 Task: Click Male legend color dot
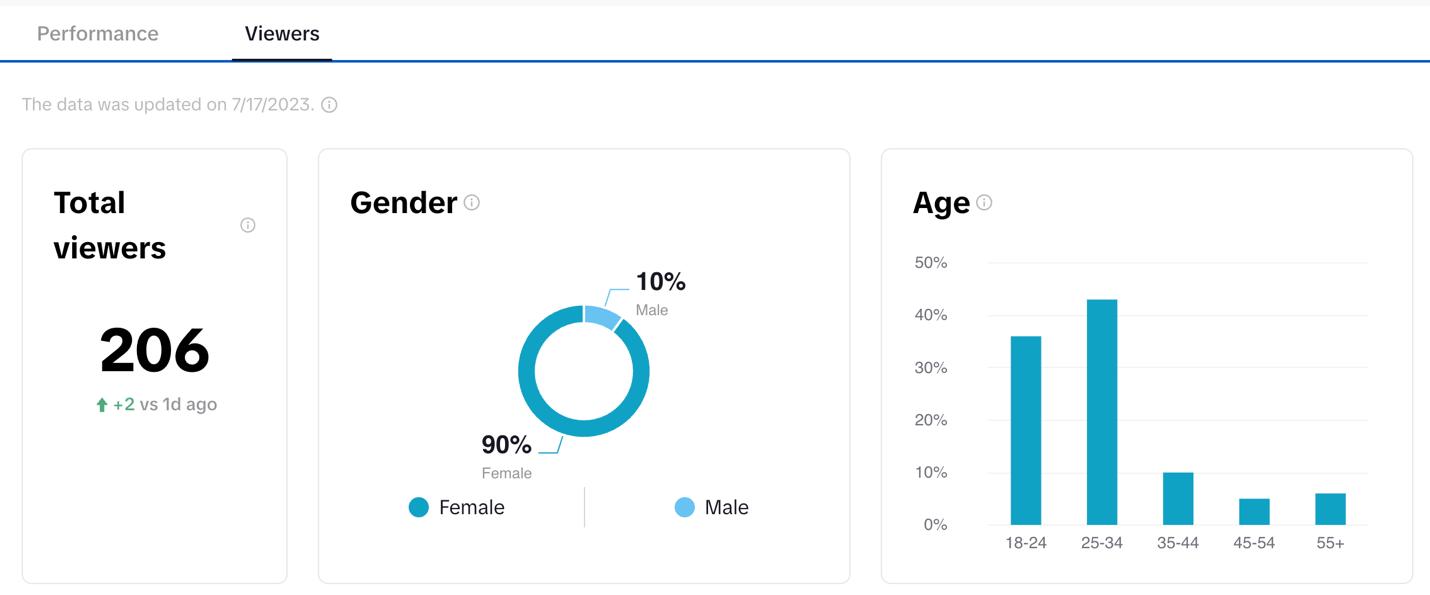point(685,508)
